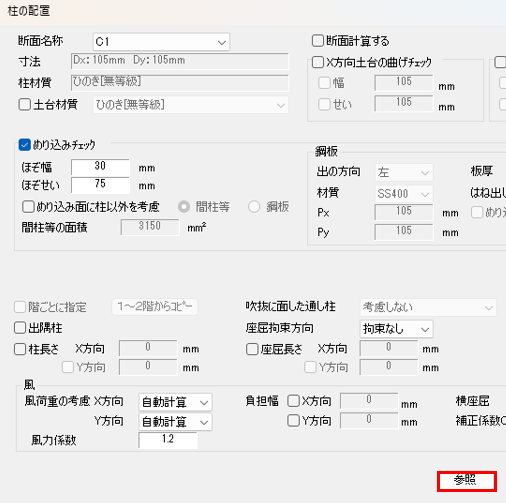The height and width of the screenshot is (503, 506).
Task: Click the 風力係数 input field
Action: (x=168, y=440)
